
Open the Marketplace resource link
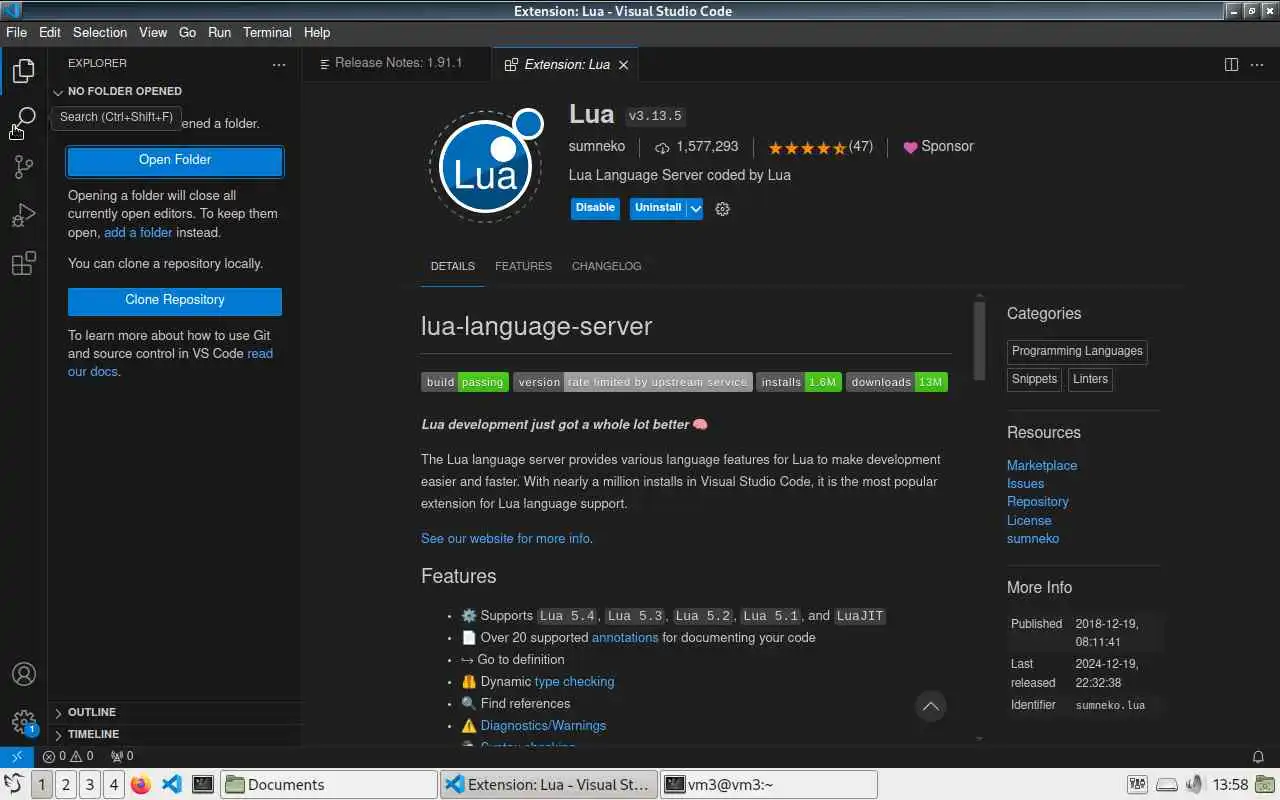pyautogui.click(x=1042, y=465)
